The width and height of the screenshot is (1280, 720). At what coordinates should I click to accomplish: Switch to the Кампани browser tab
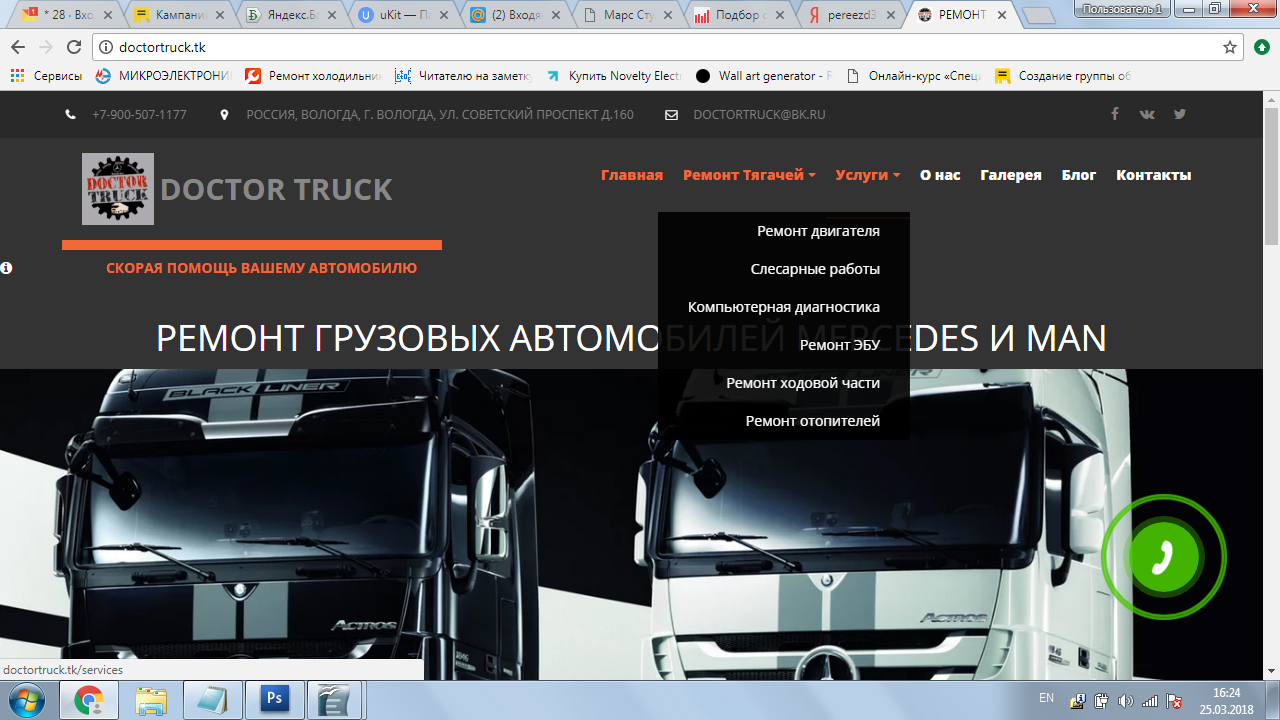181,14
